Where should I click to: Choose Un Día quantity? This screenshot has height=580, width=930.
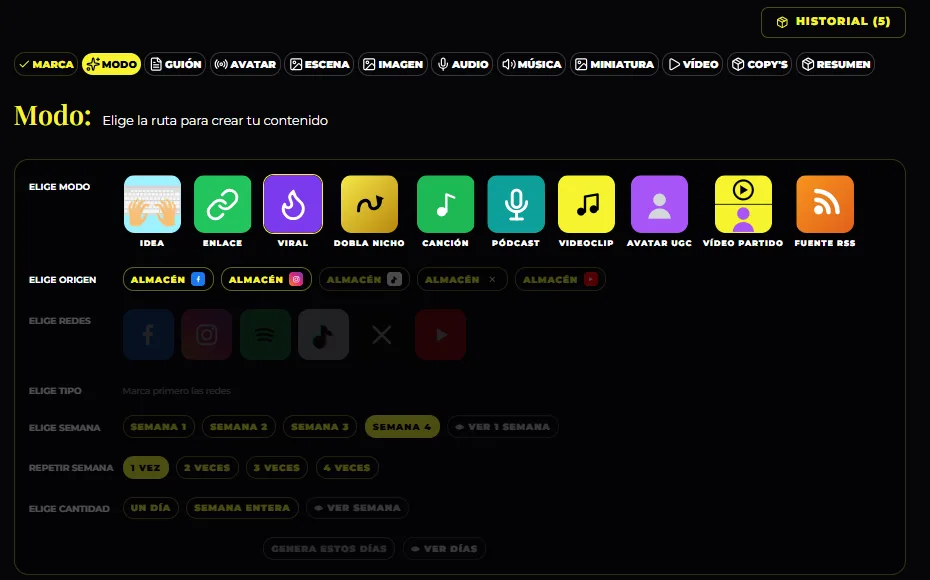pos(151,508)
